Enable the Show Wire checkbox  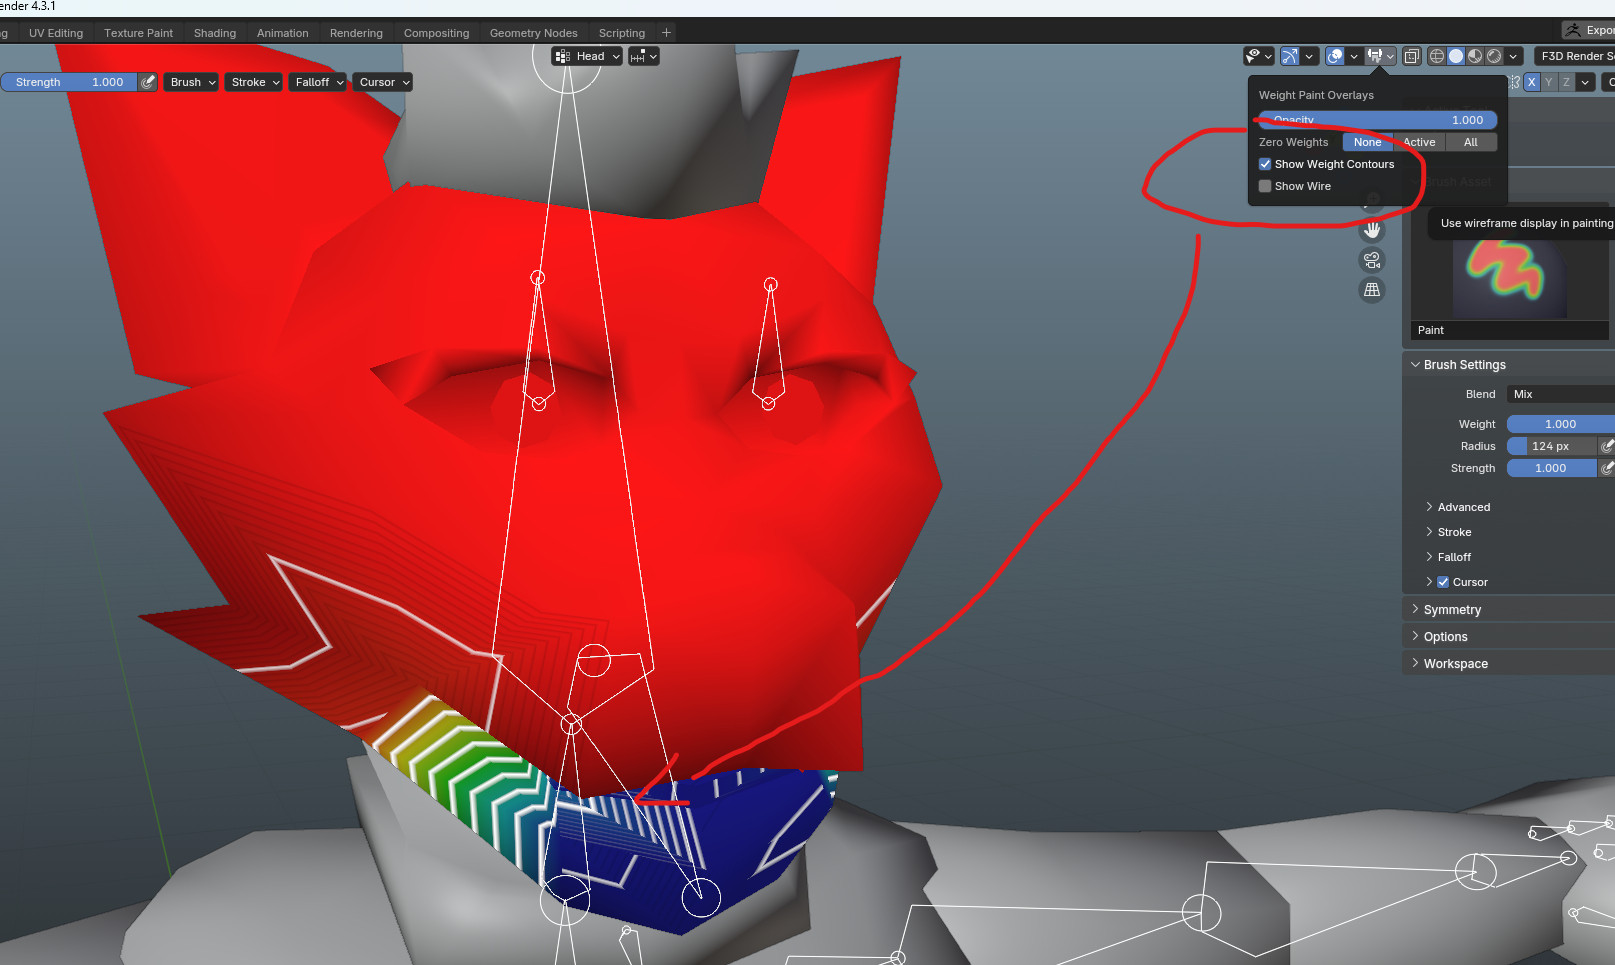click(x=1265, y=186)
